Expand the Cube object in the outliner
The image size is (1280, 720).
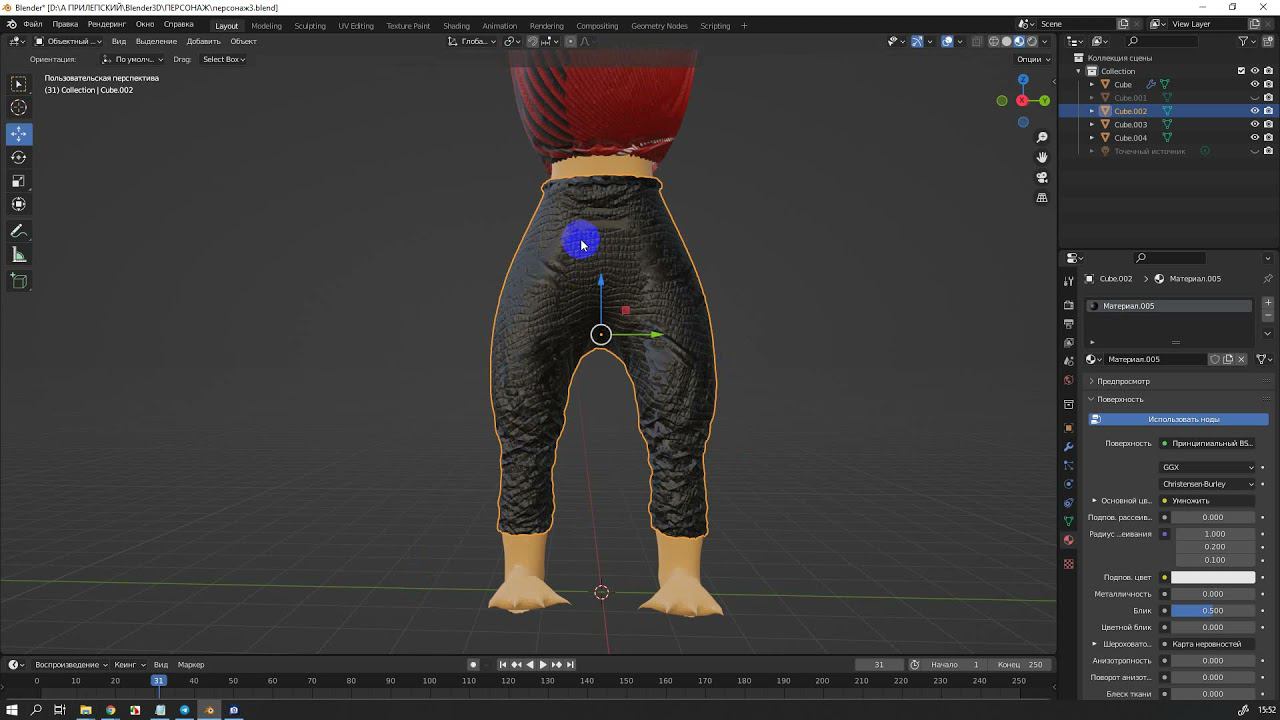pyautogui.click(x=1092, y=84)
